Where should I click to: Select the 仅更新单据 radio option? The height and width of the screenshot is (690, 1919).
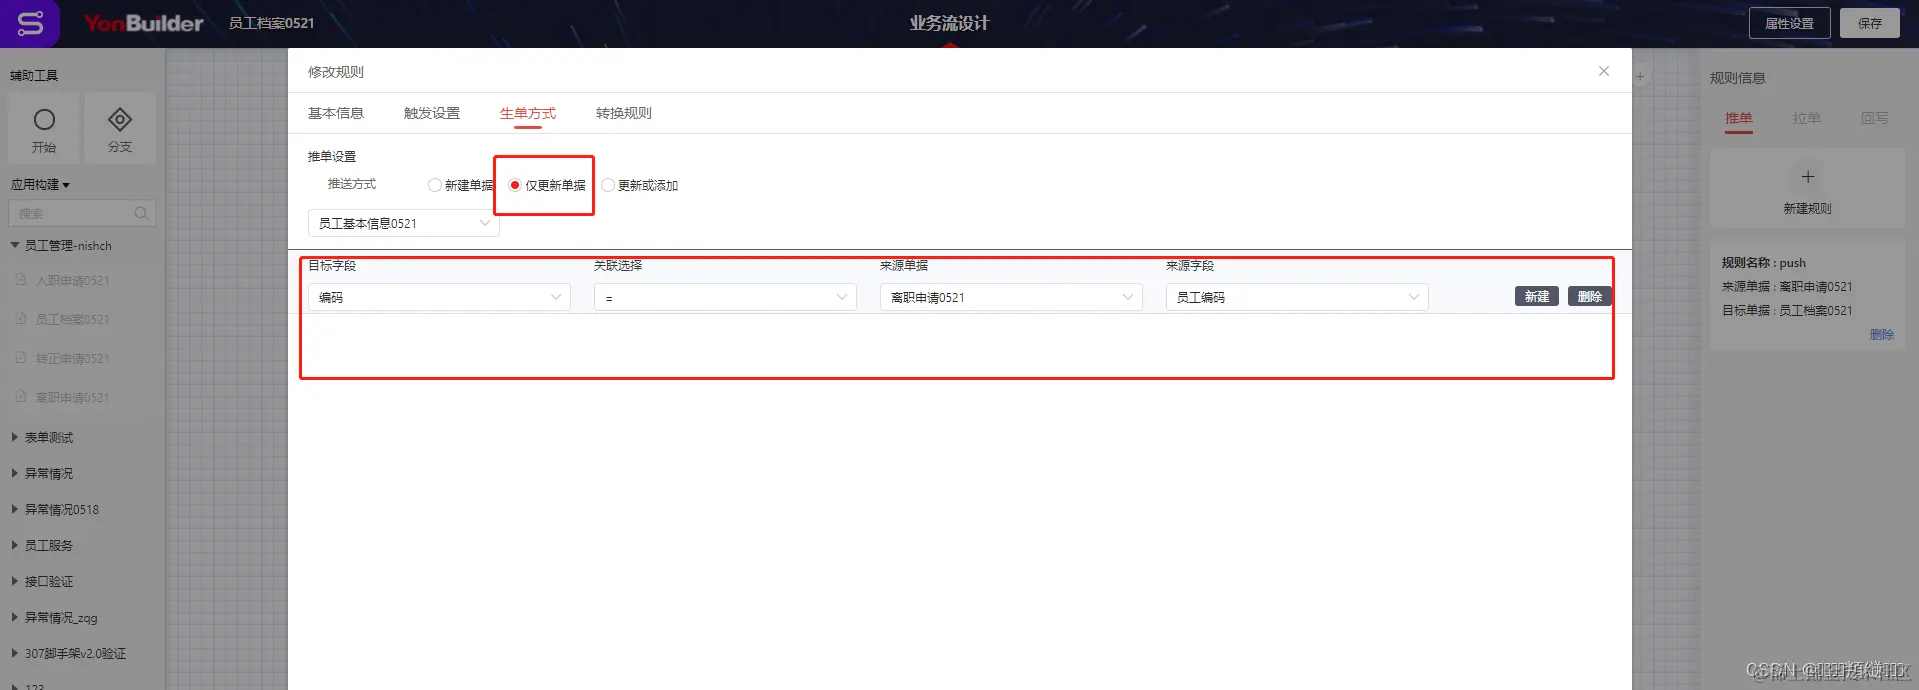(x=515, y=185)
